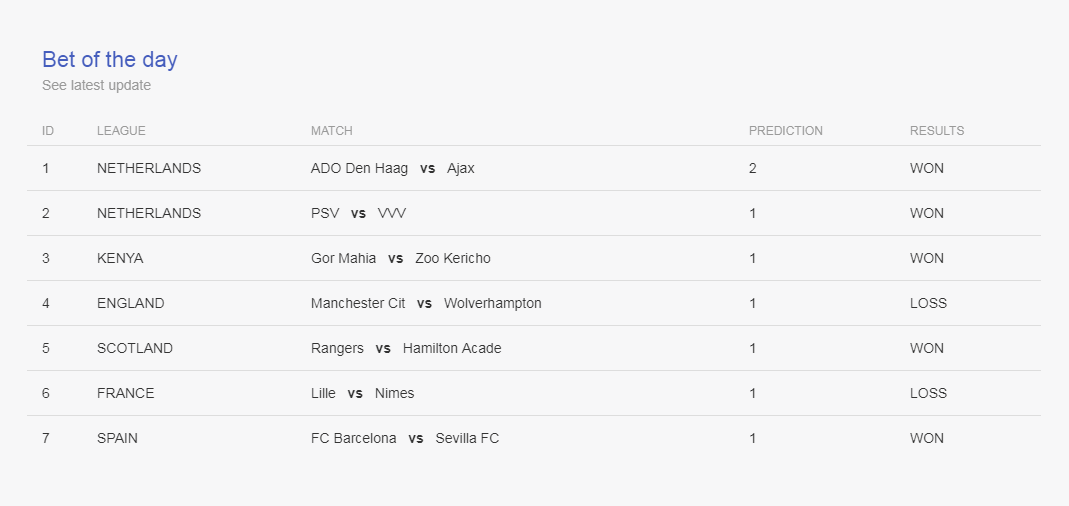
Task: Click the SCOTLAND league cell
Action: (x=135, y=348)
